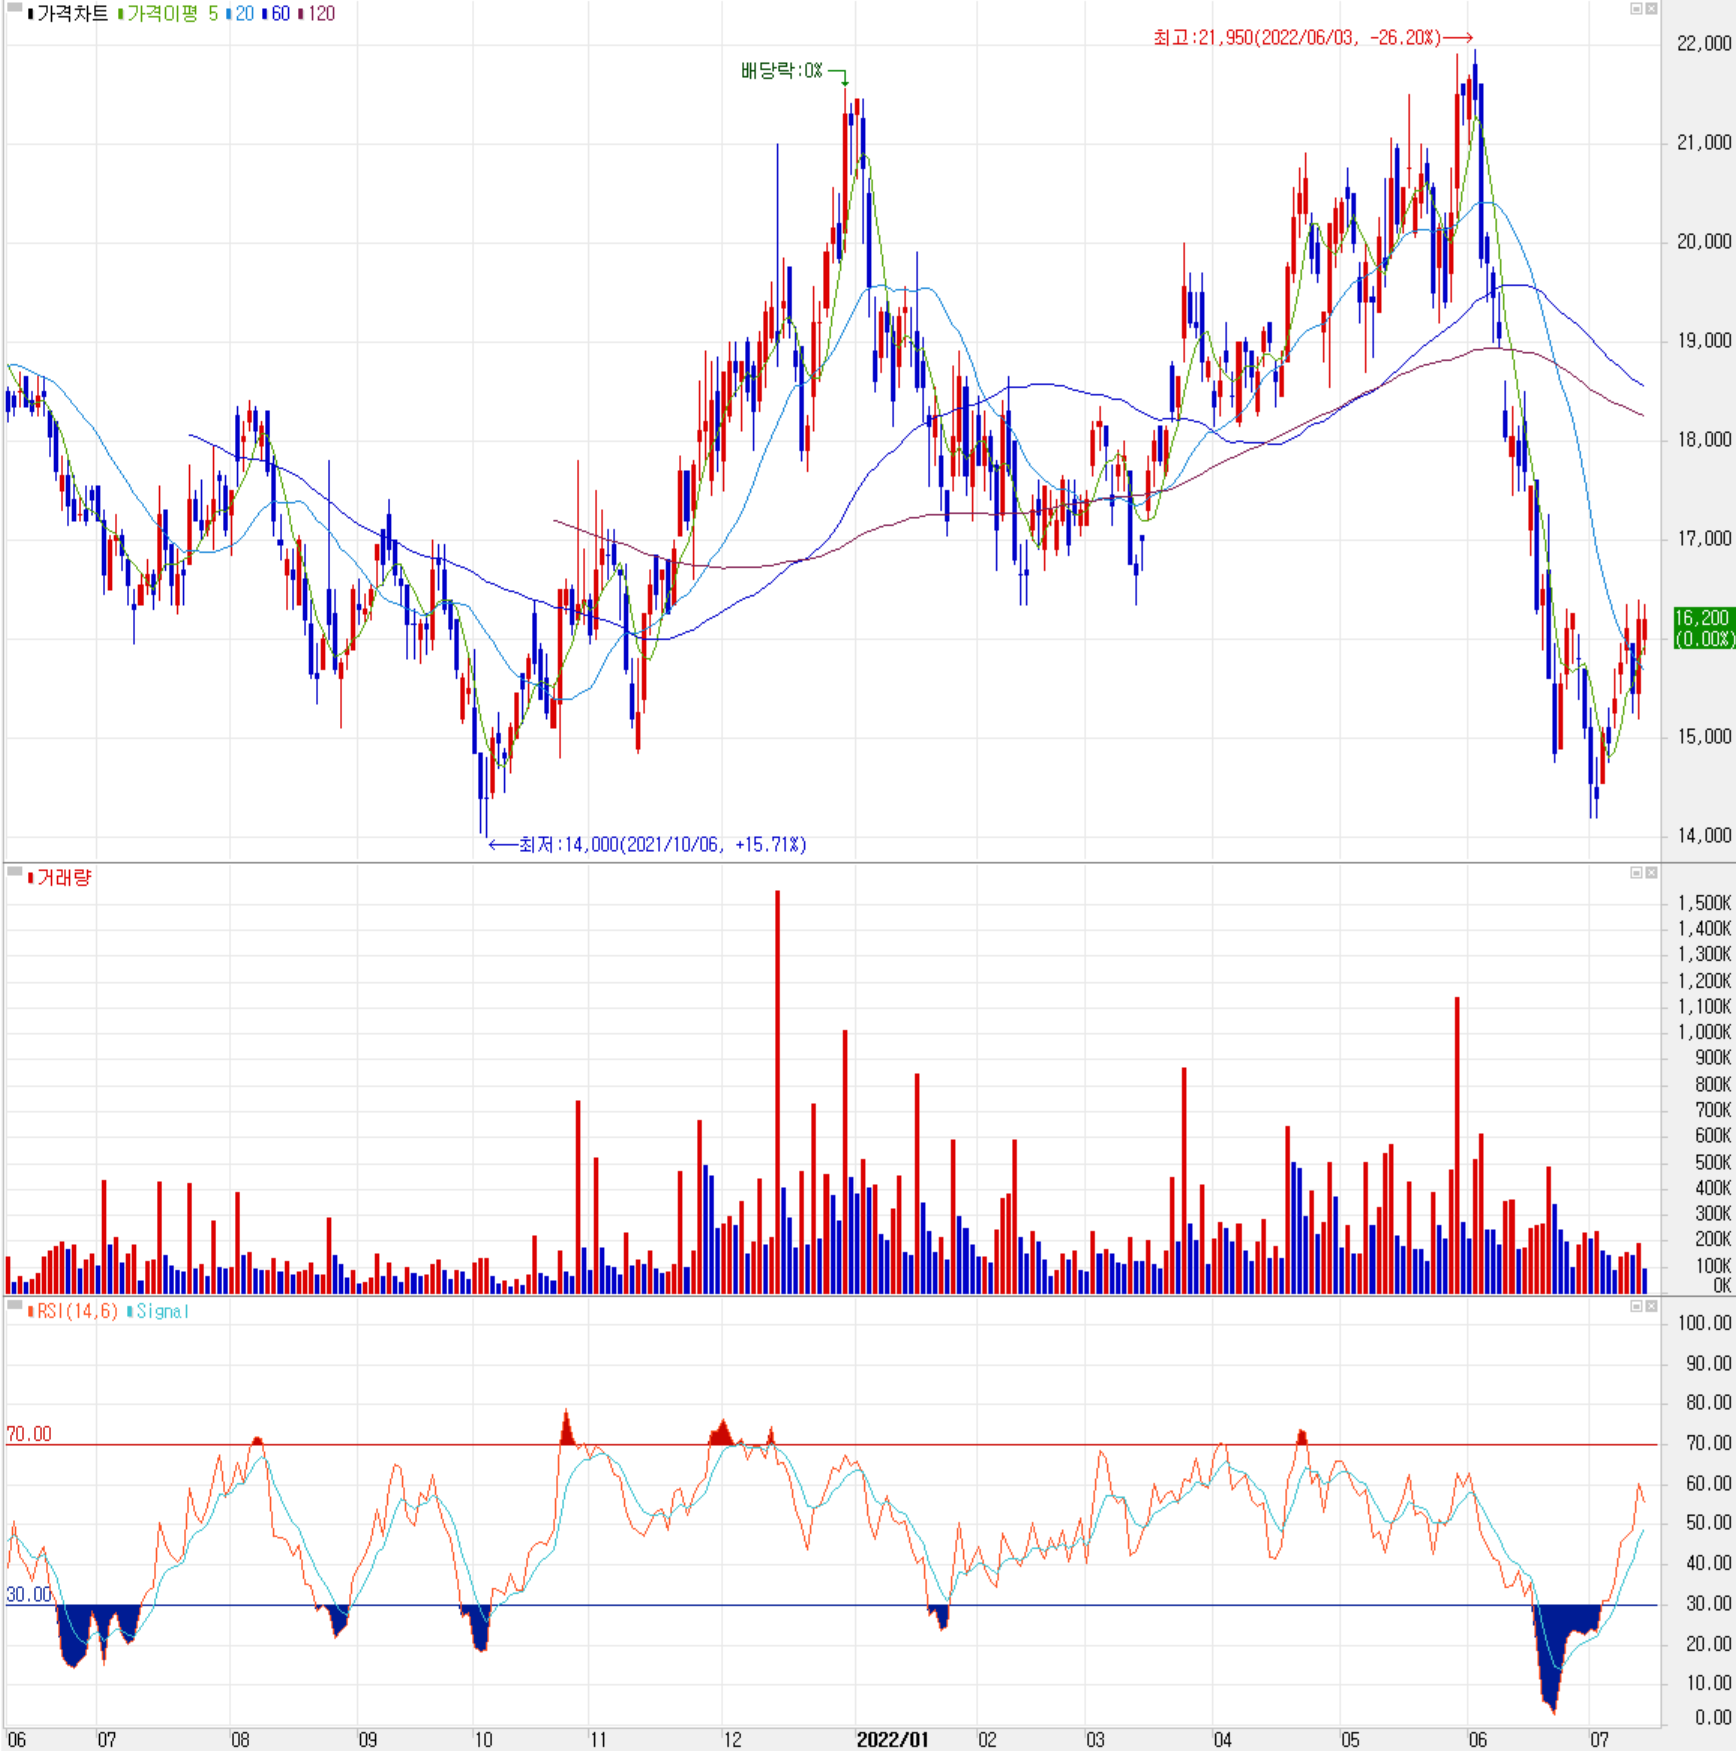Click the 14,000 price axis label
The image size is (1736, 1751).
pos(1703,835)
